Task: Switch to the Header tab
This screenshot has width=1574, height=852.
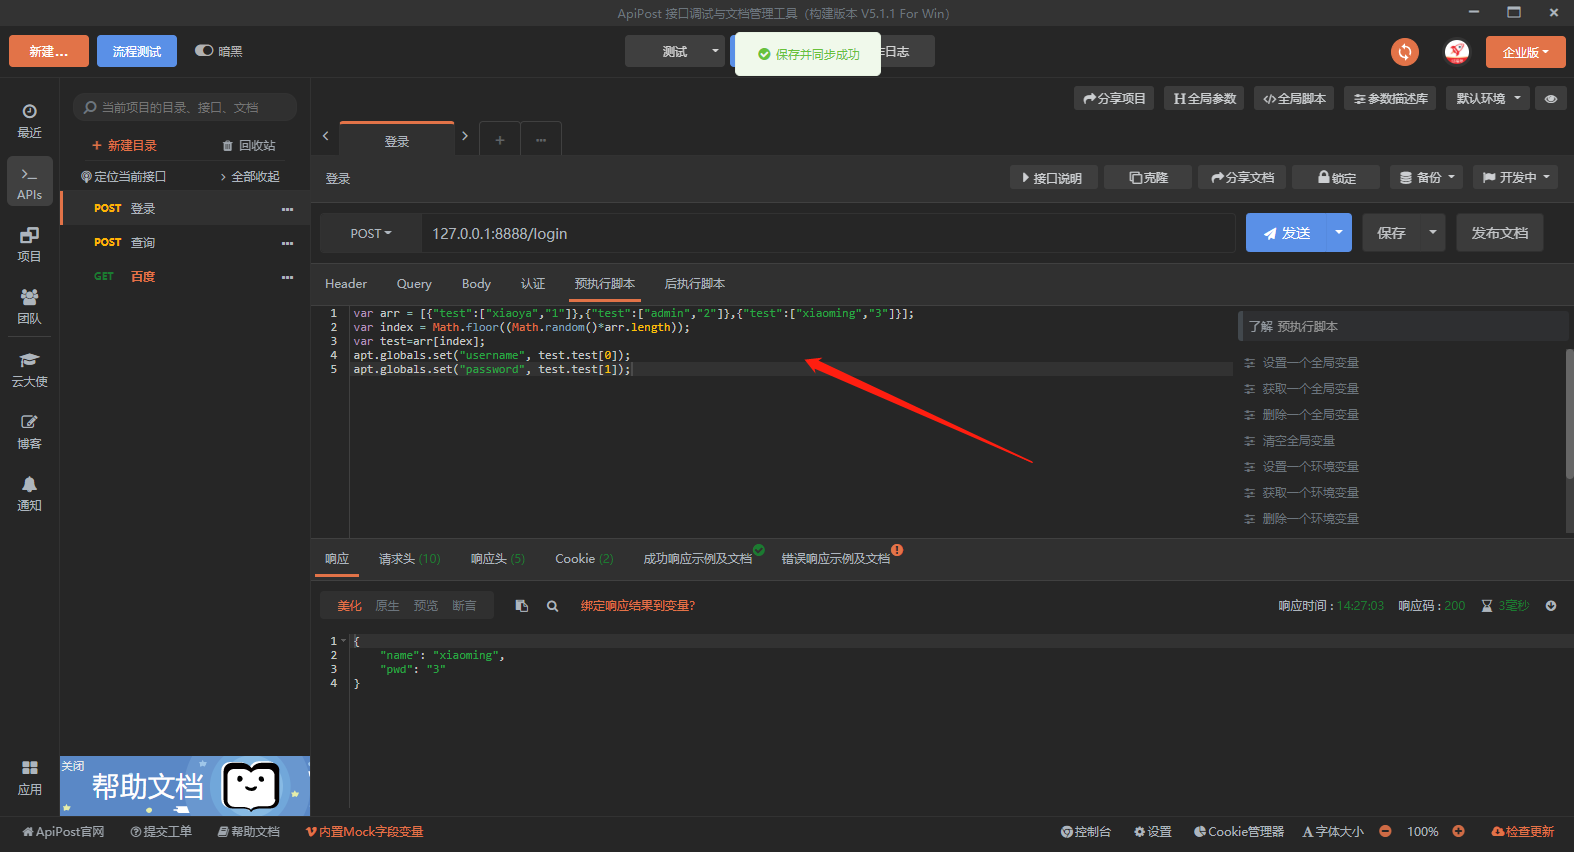Action: click(x=346, y=284)
